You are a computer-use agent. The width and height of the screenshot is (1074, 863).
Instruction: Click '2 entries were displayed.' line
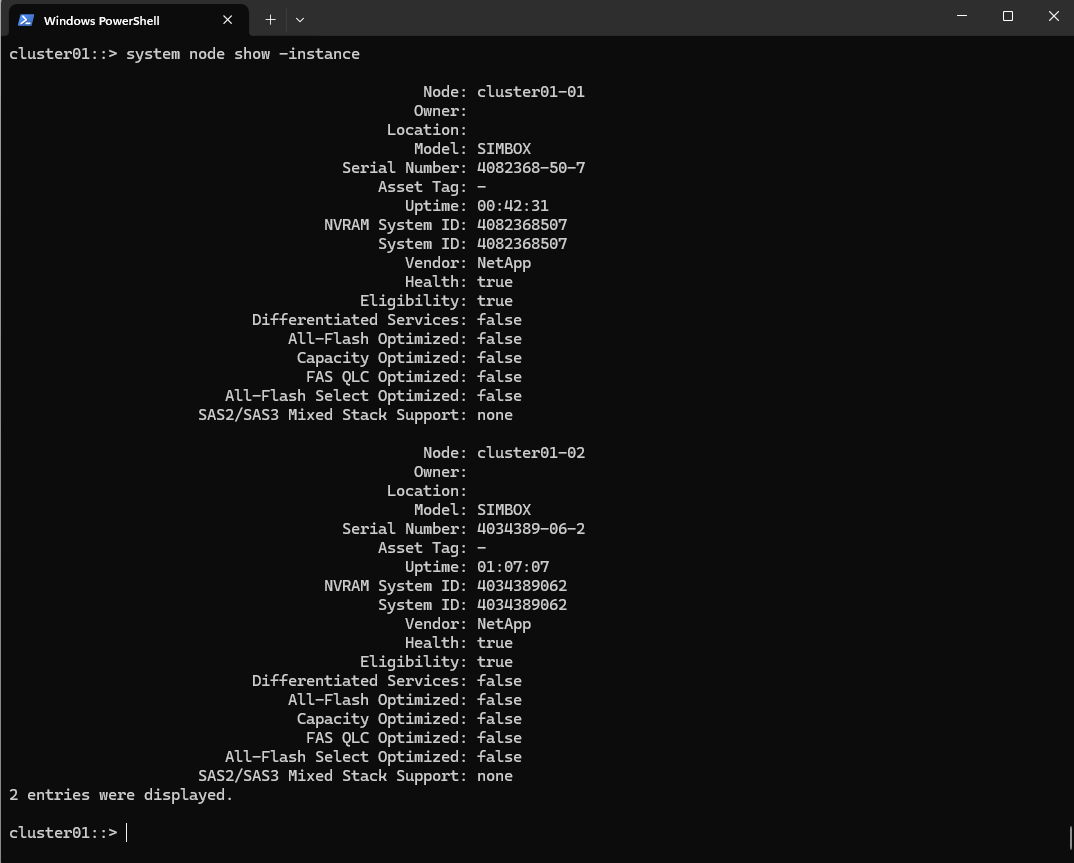click(121, 795)
